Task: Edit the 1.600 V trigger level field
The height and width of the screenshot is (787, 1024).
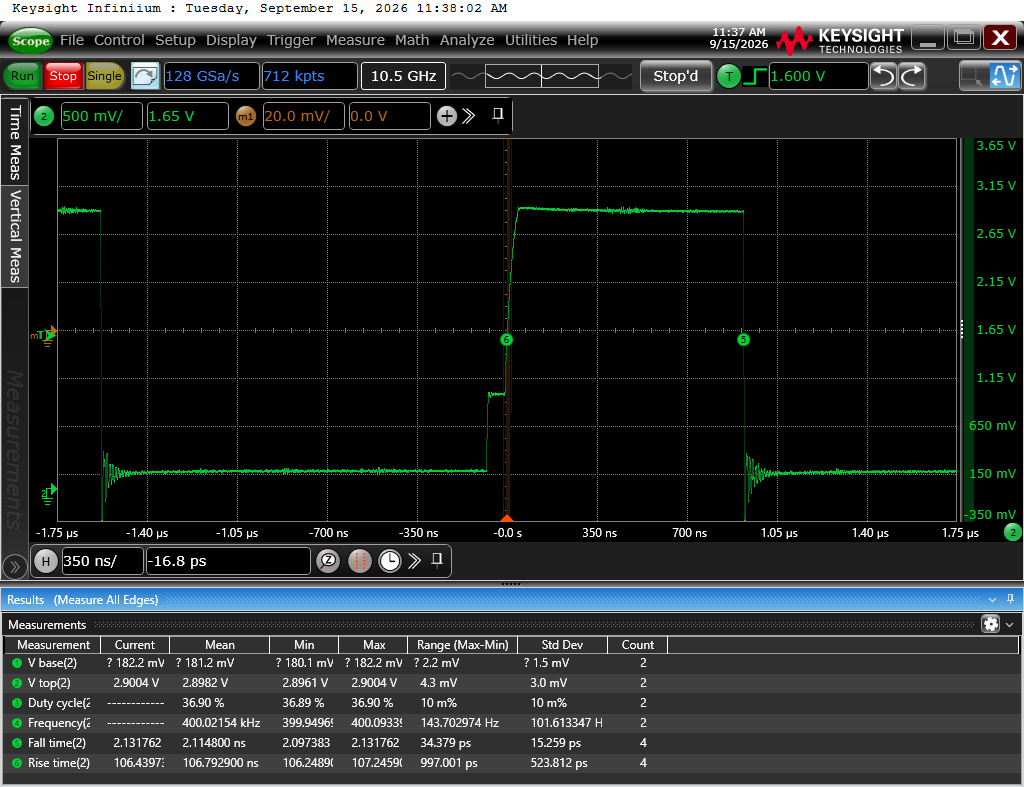Action: [x=819, y=76]
